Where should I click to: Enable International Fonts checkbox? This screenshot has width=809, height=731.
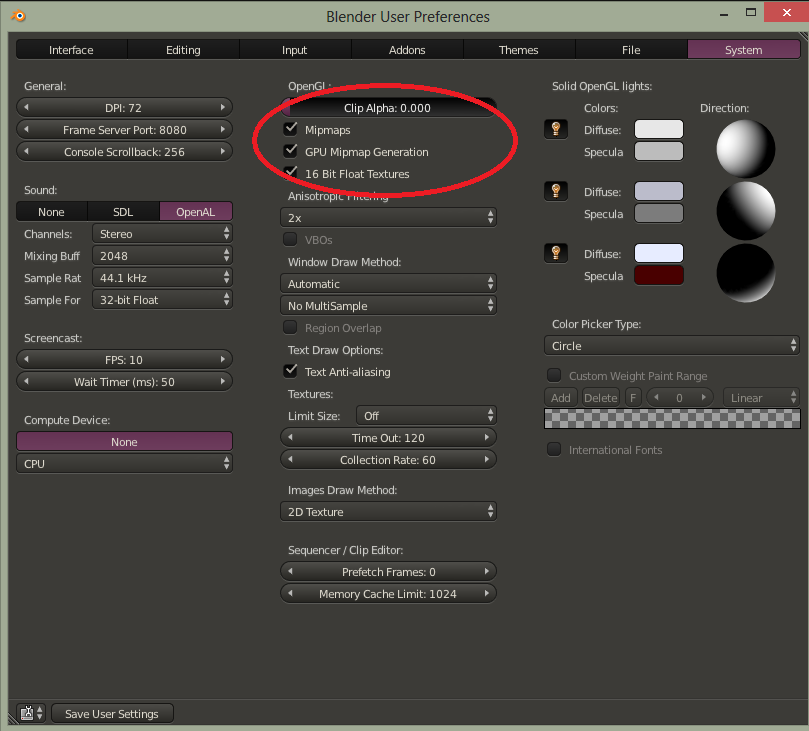554,449
